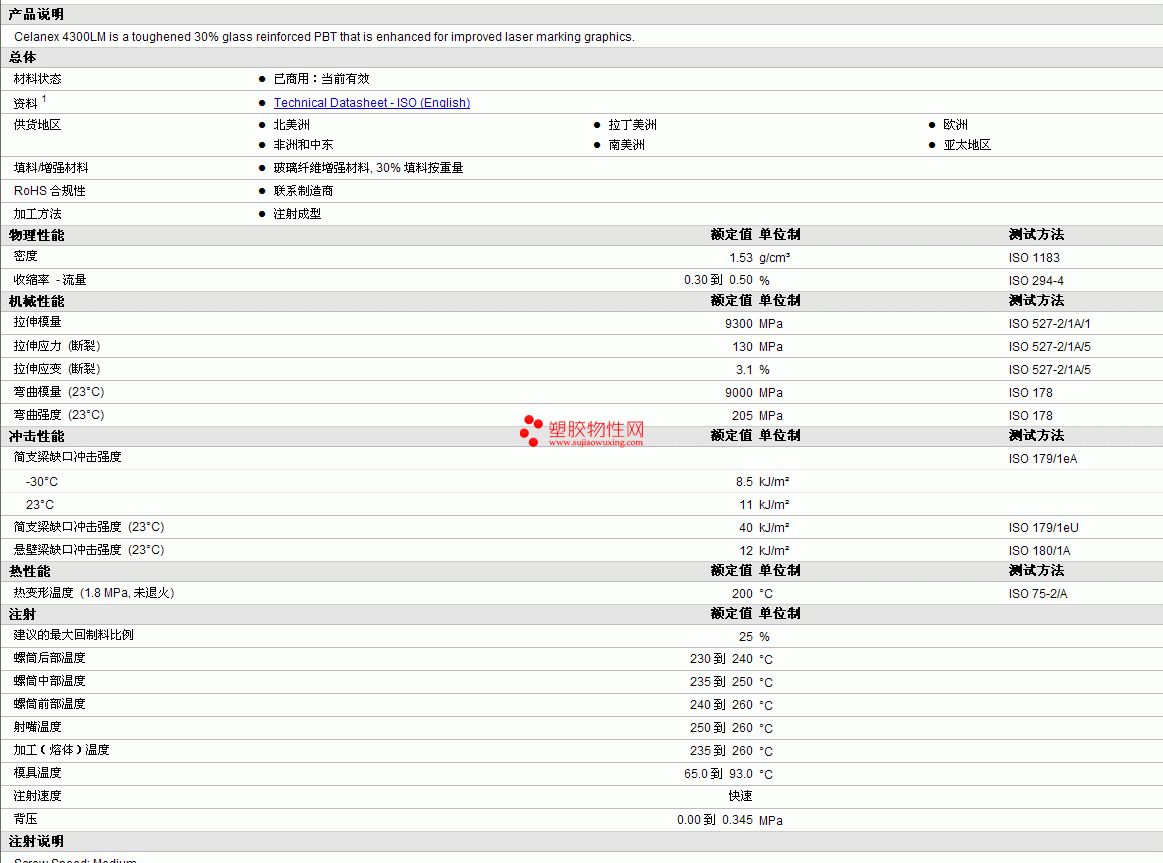This screenshot has height=863, width=1163.
Task: Click the 北美洲 region entry
Action: (x=291, y=125)
